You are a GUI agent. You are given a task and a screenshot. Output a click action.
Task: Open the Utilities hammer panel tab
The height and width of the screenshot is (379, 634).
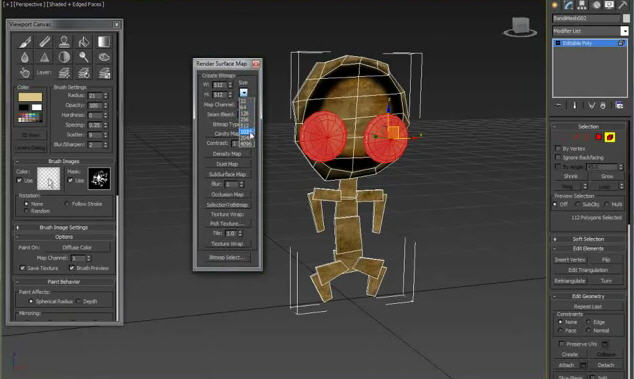point(622,5)
